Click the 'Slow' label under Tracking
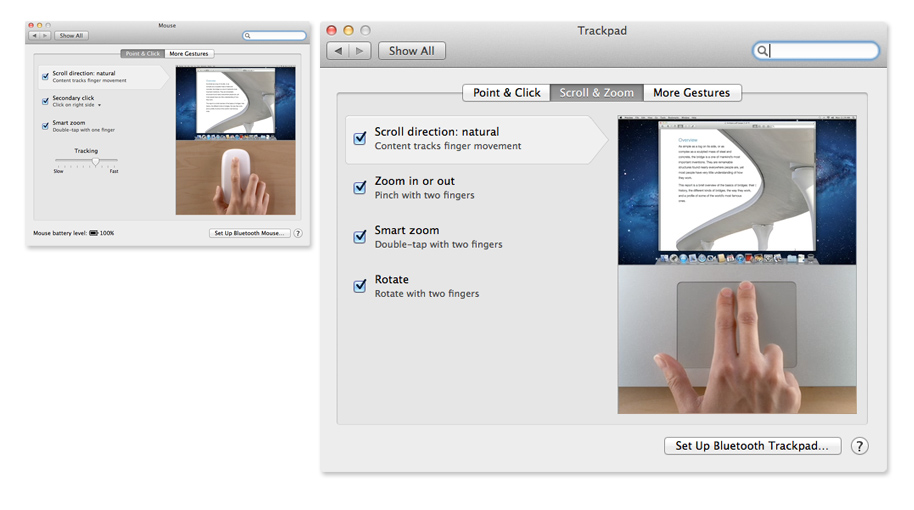Screen dimensions: 914x510 coord(58,171)
